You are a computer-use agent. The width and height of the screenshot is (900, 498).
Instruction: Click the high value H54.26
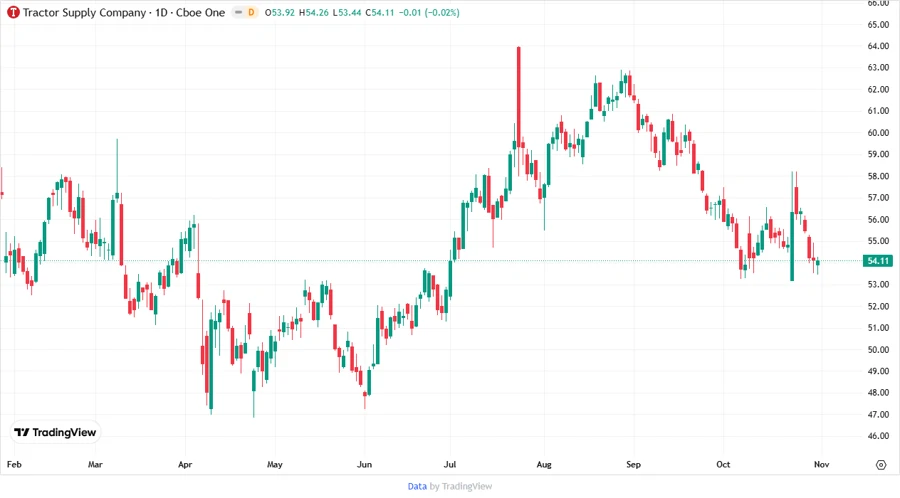point(314,12)
